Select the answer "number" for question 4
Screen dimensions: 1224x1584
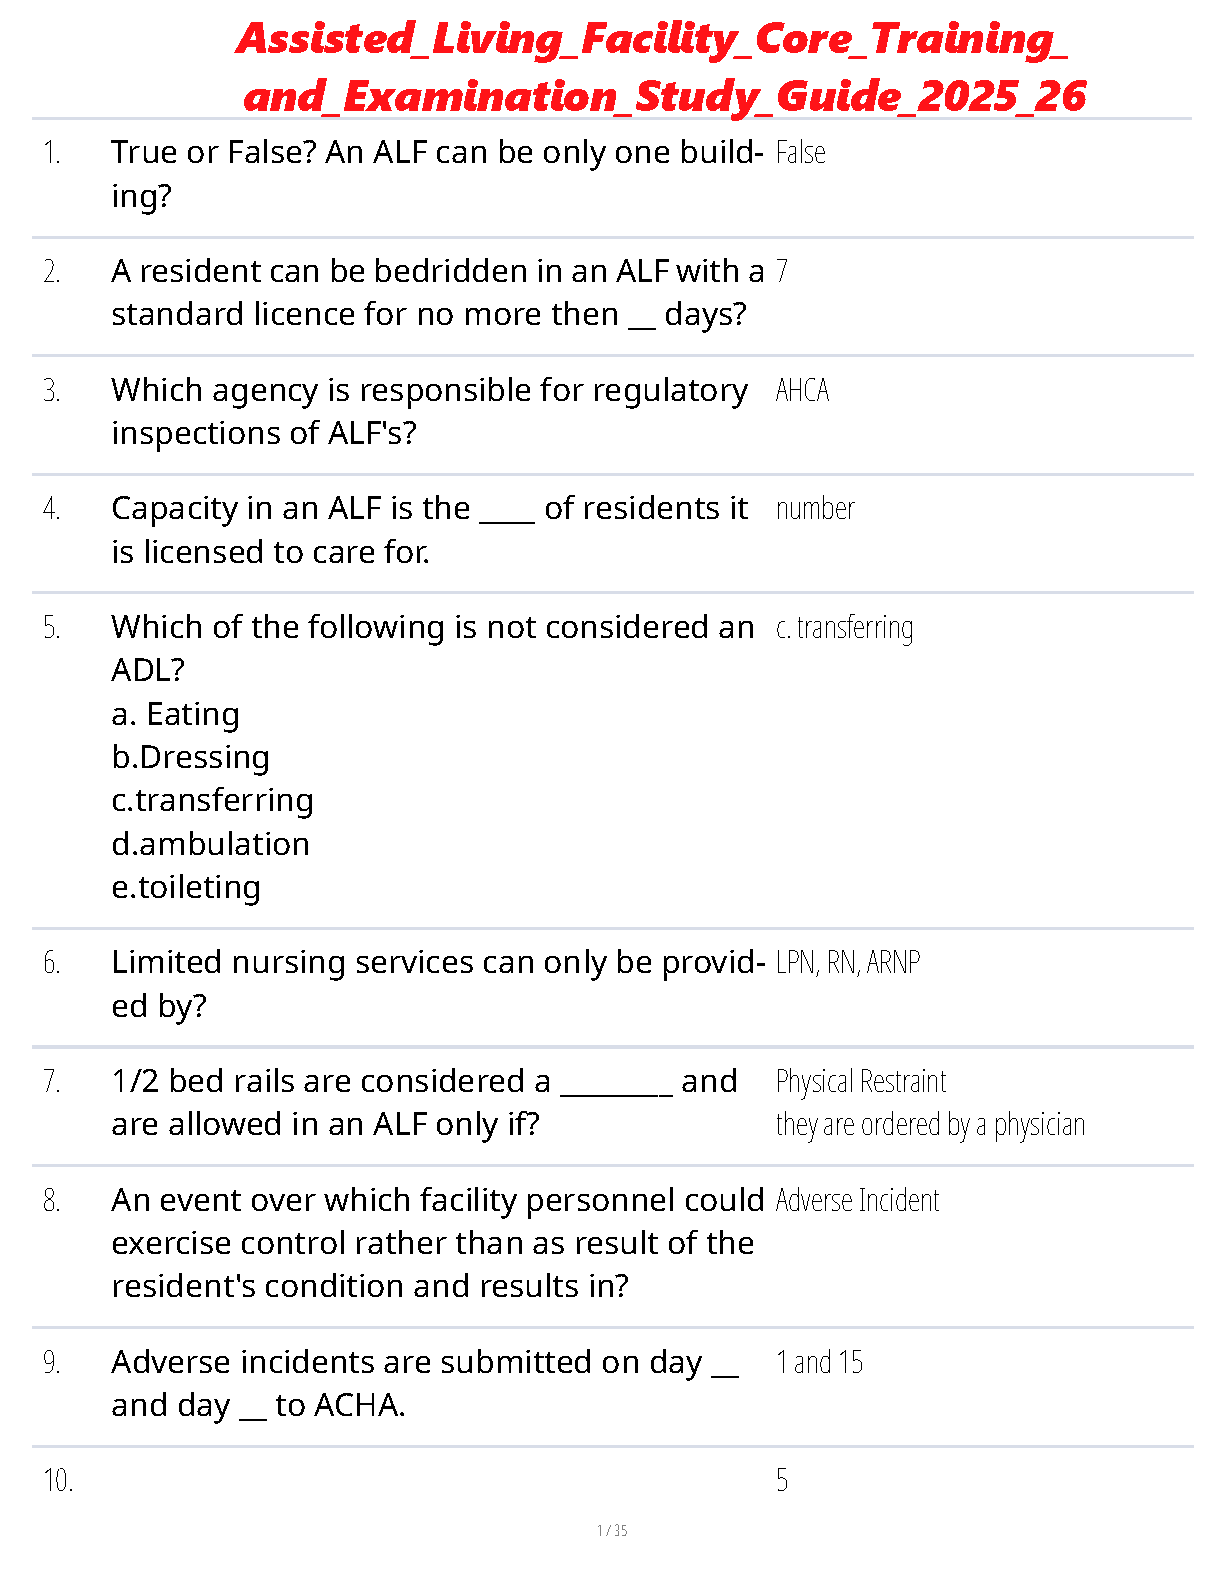815,509
